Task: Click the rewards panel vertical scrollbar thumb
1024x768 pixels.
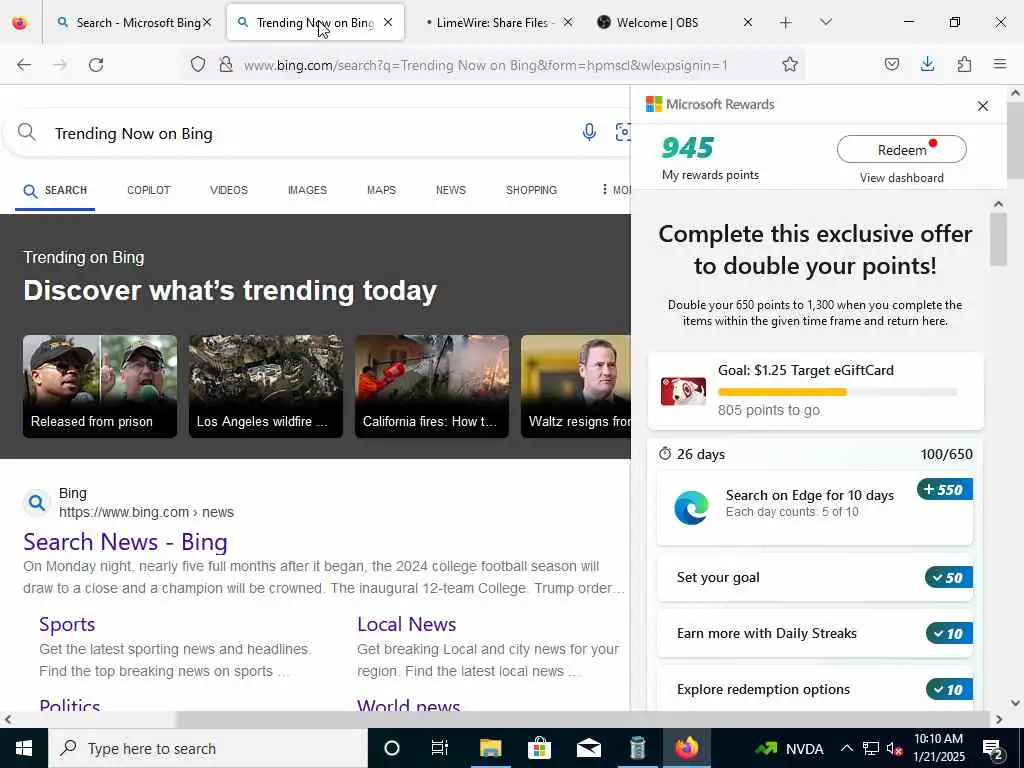Action: pos(998,239)
